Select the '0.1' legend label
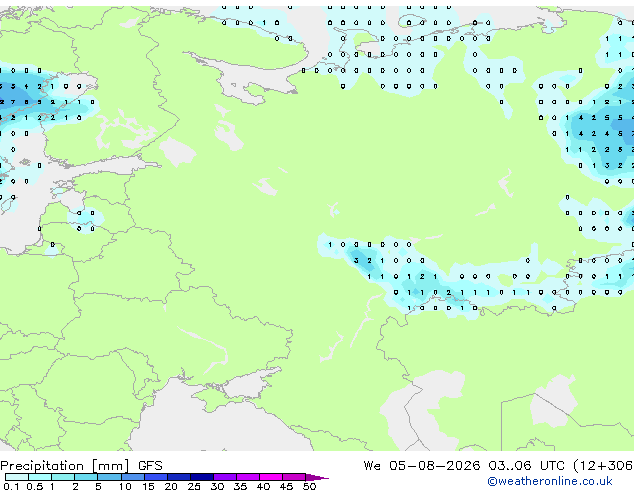The width and height of the screenshot is (634, 490). (12, 486)
